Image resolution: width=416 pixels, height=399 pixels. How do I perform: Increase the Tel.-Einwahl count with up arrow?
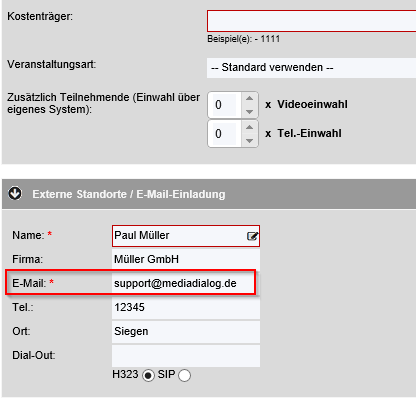[249, 127]
